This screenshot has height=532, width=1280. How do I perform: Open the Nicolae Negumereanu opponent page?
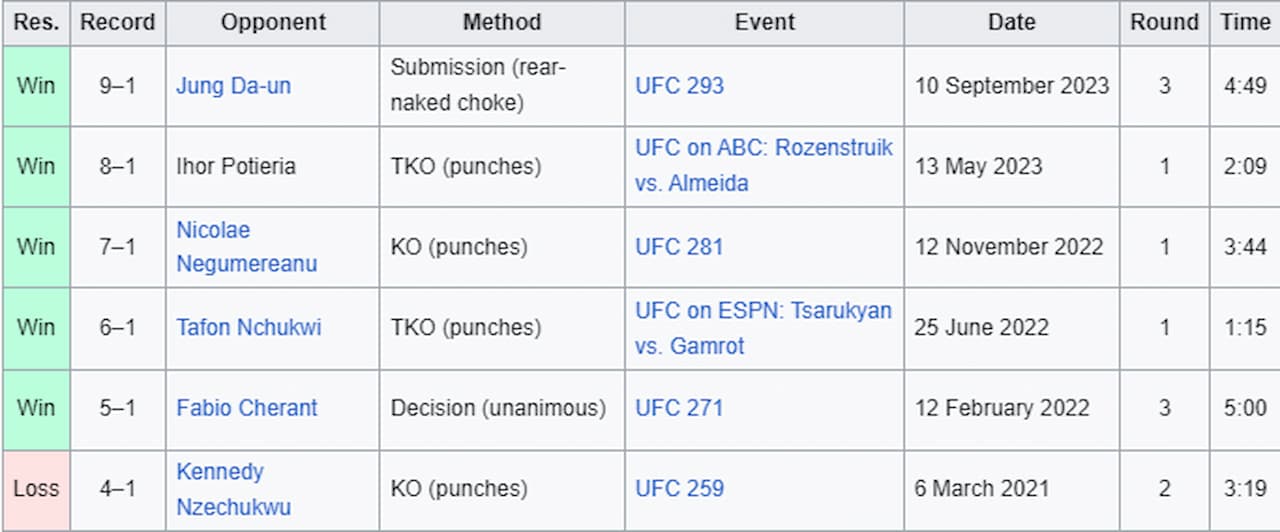(x=246, y=247)
